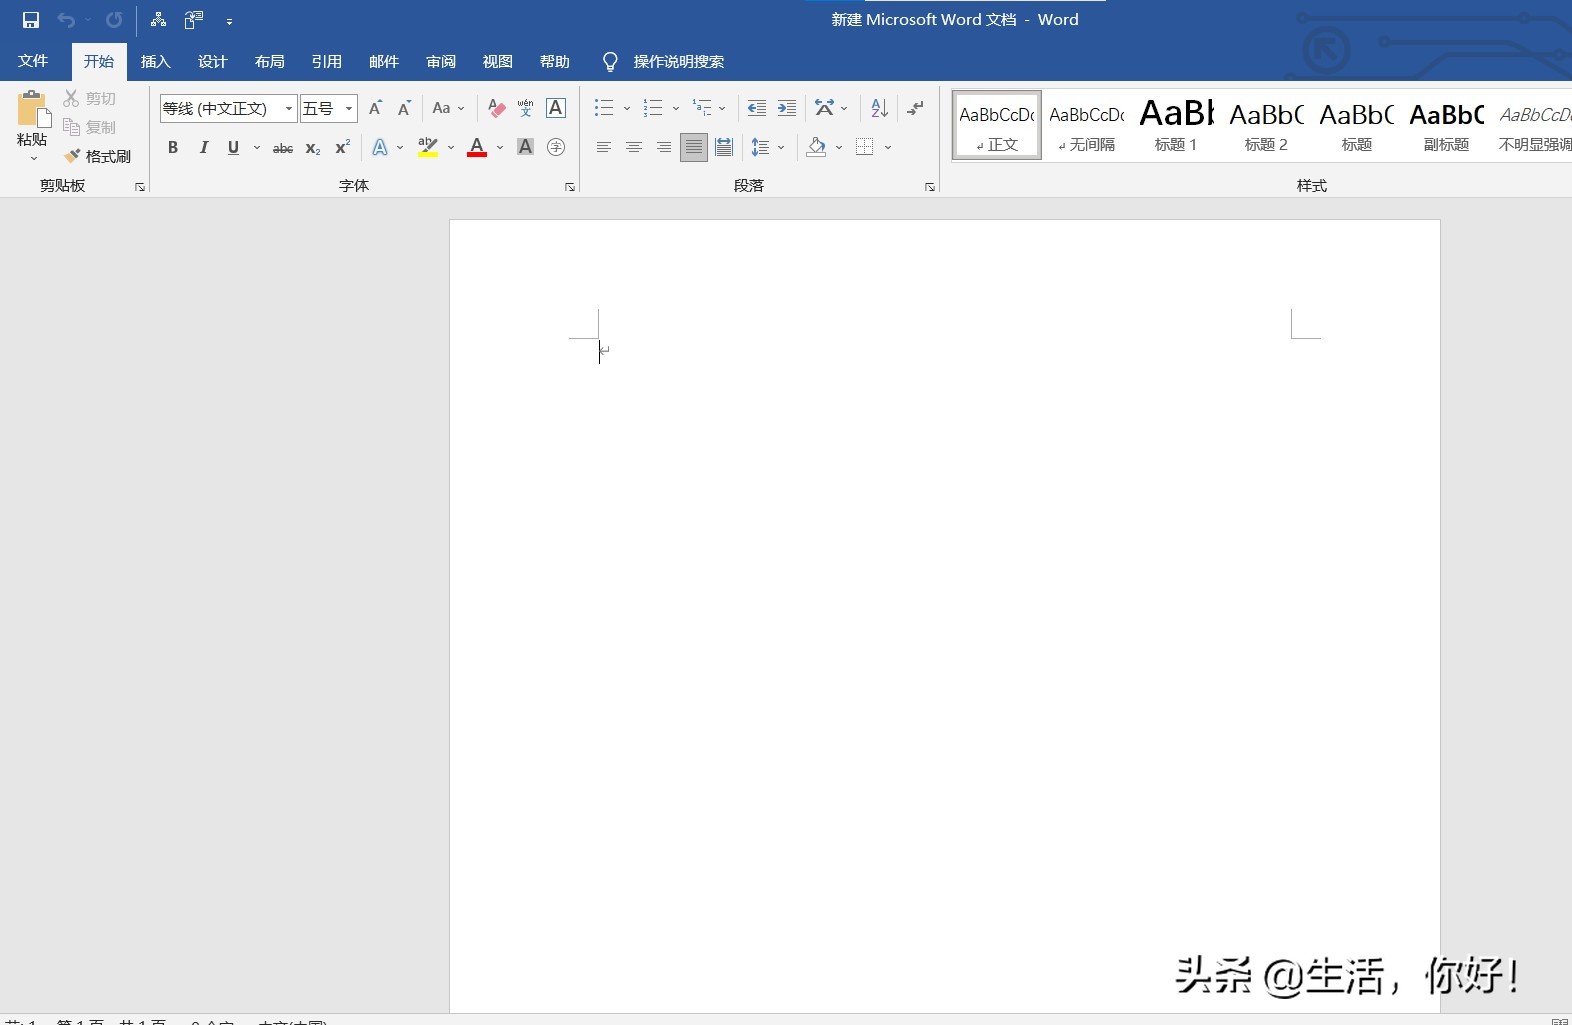The height and width of the screenshot is (1025, 1572).
Task: Open the paragraph settings dialog launcher
Action: pyautogui.click(x=930, y=187)
